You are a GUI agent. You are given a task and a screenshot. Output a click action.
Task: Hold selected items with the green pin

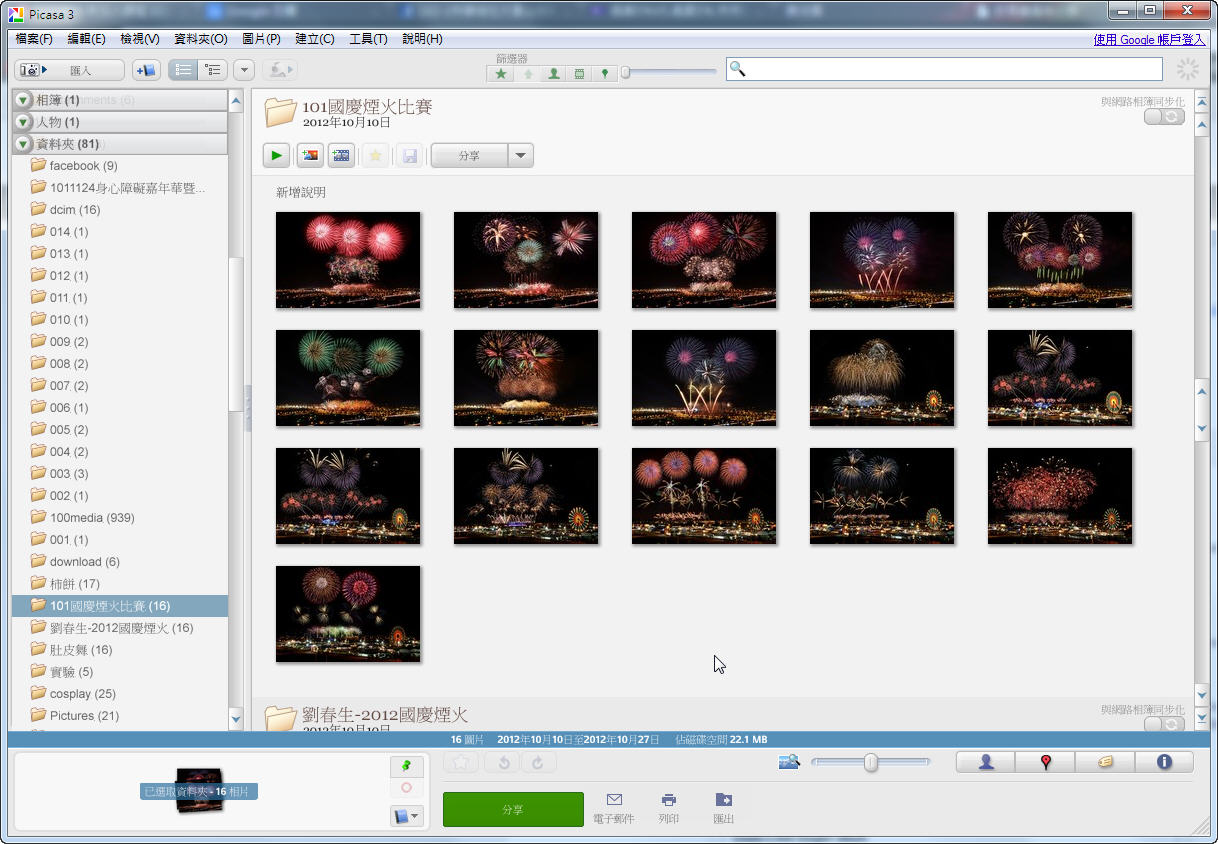pos(406,766)
